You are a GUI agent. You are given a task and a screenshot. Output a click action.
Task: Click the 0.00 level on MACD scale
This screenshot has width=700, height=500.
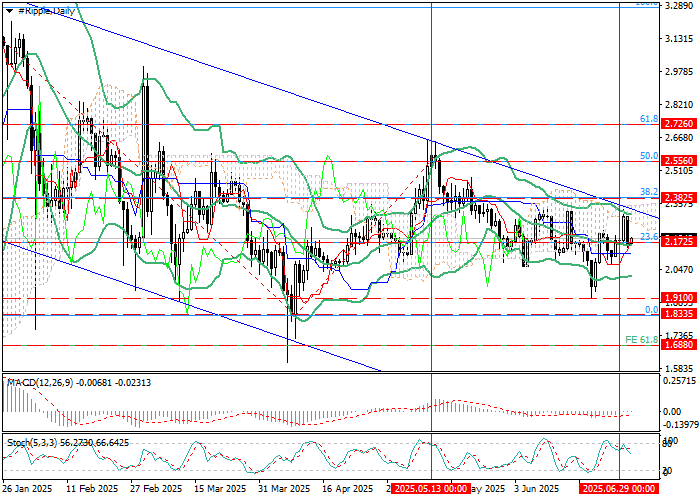coord(674,411)
